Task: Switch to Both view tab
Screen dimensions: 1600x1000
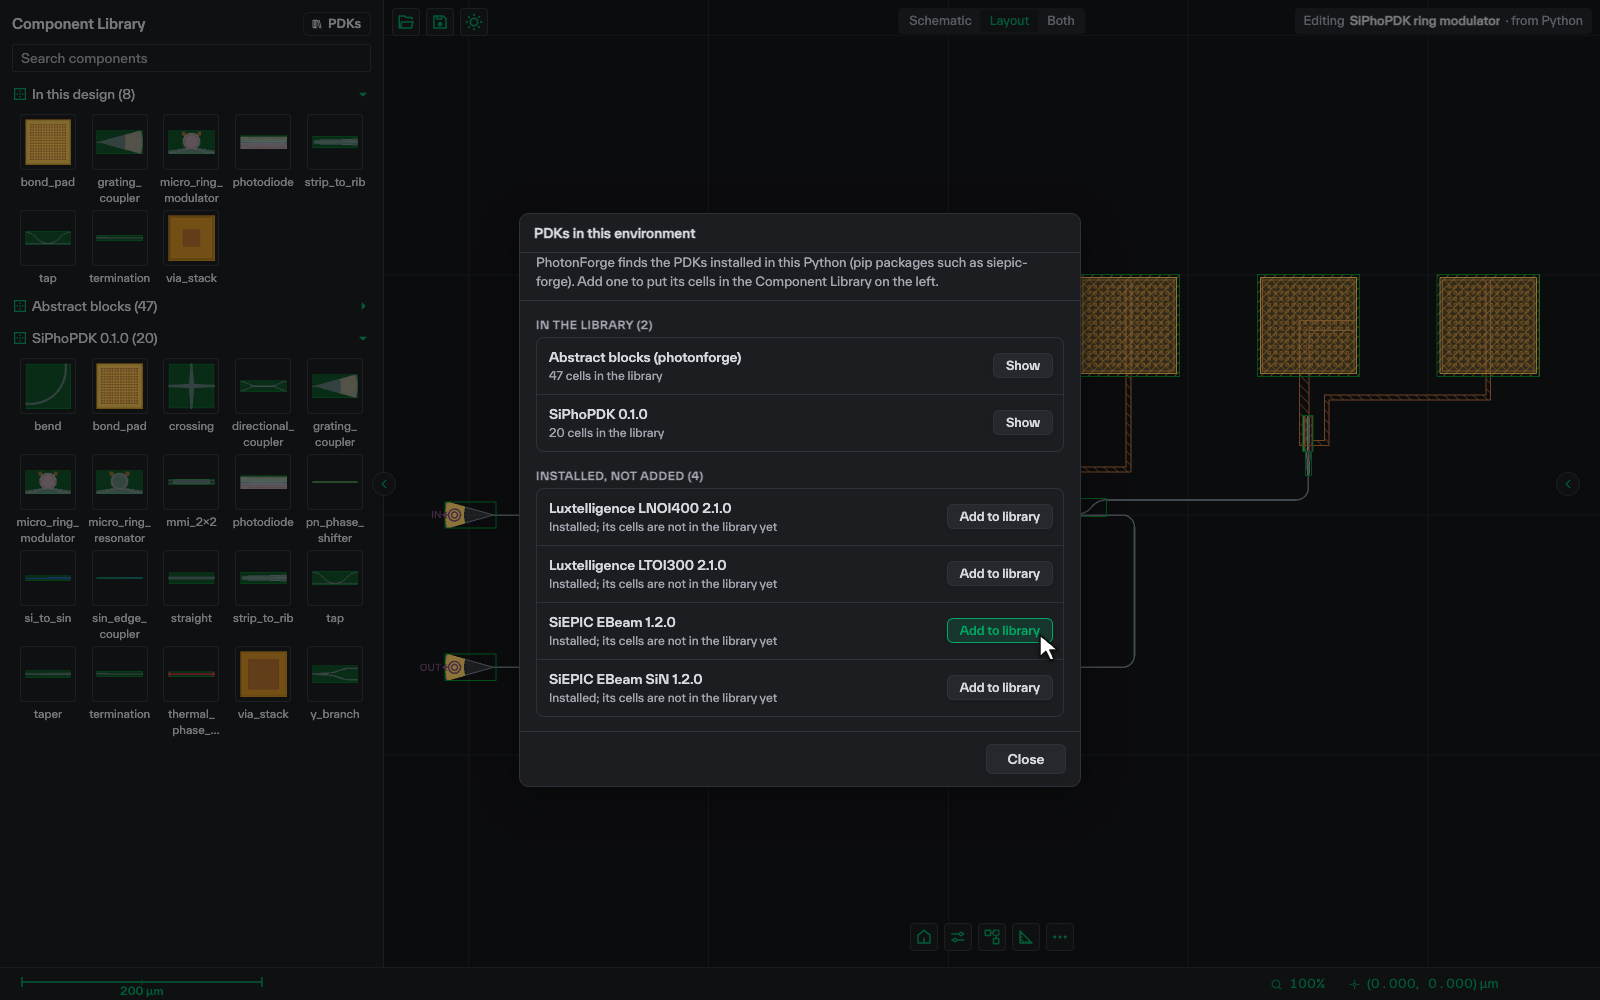Action: tap(1061, 21)
